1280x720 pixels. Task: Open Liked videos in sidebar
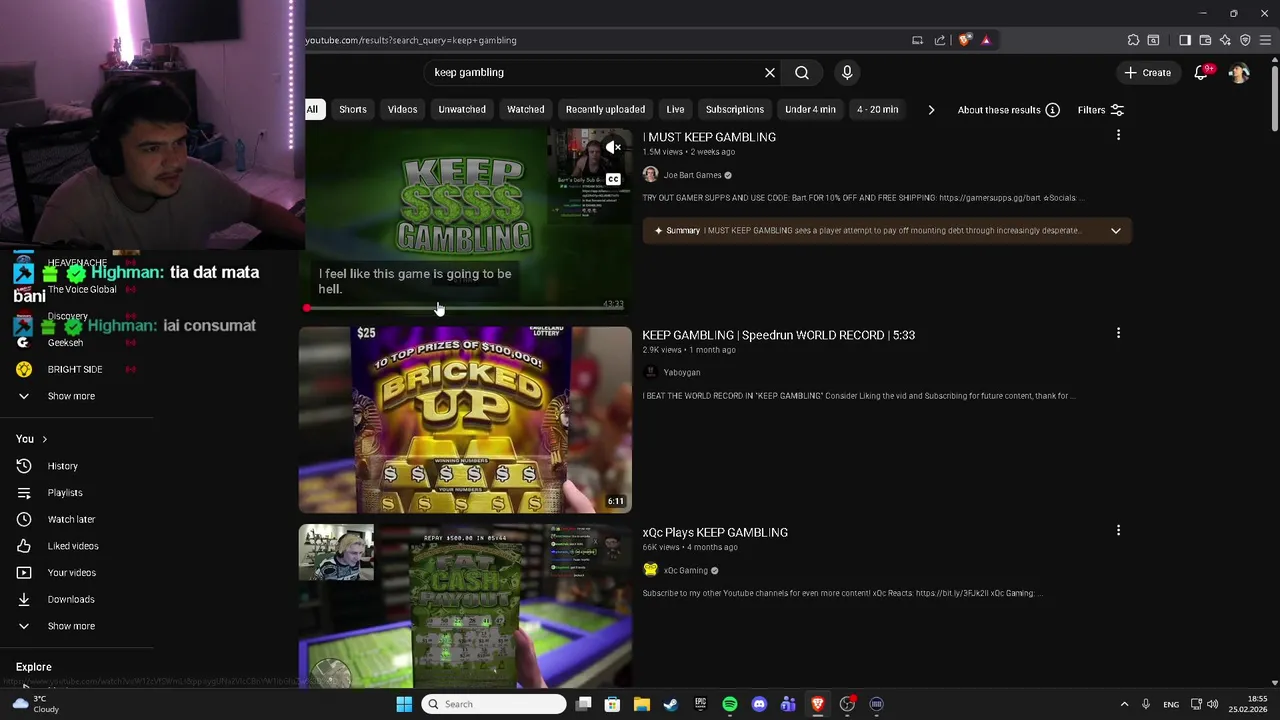click(73, 546)
